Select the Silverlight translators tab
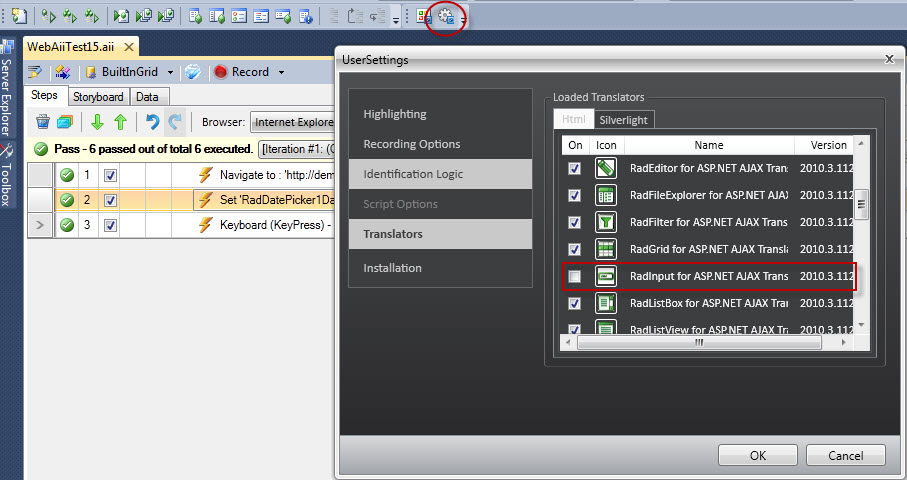Viewport: 907px width, 480px height. (x=623, y=120)
